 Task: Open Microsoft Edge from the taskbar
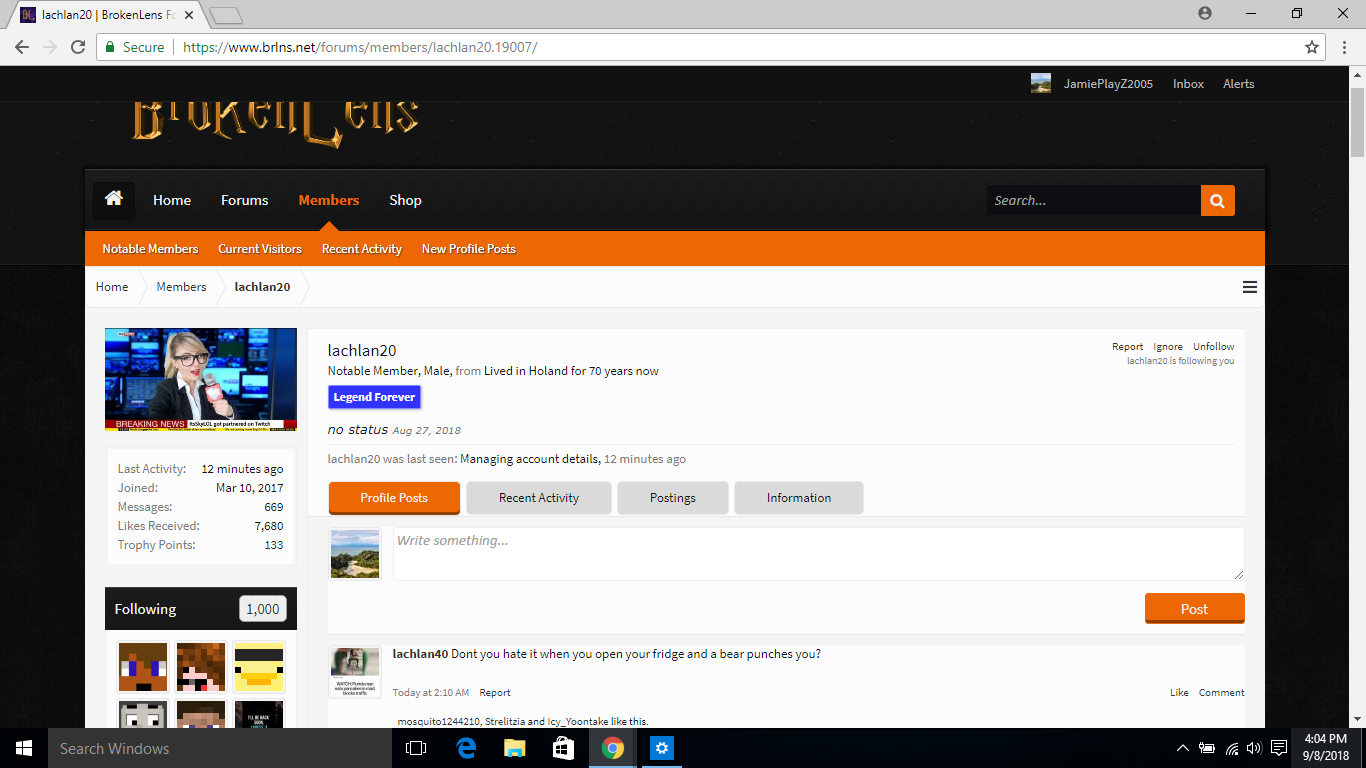466,748
